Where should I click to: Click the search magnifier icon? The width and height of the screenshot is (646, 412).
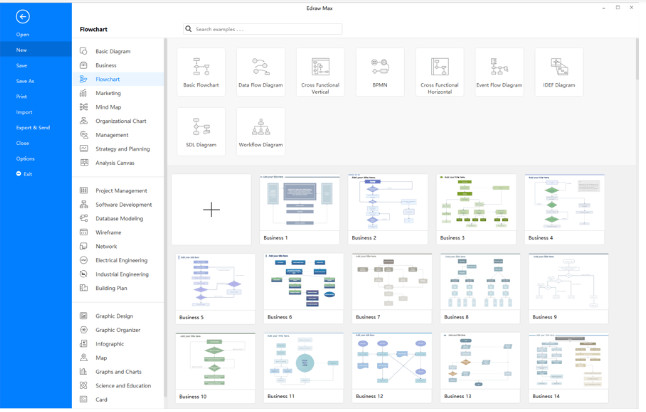coord(188,29)
